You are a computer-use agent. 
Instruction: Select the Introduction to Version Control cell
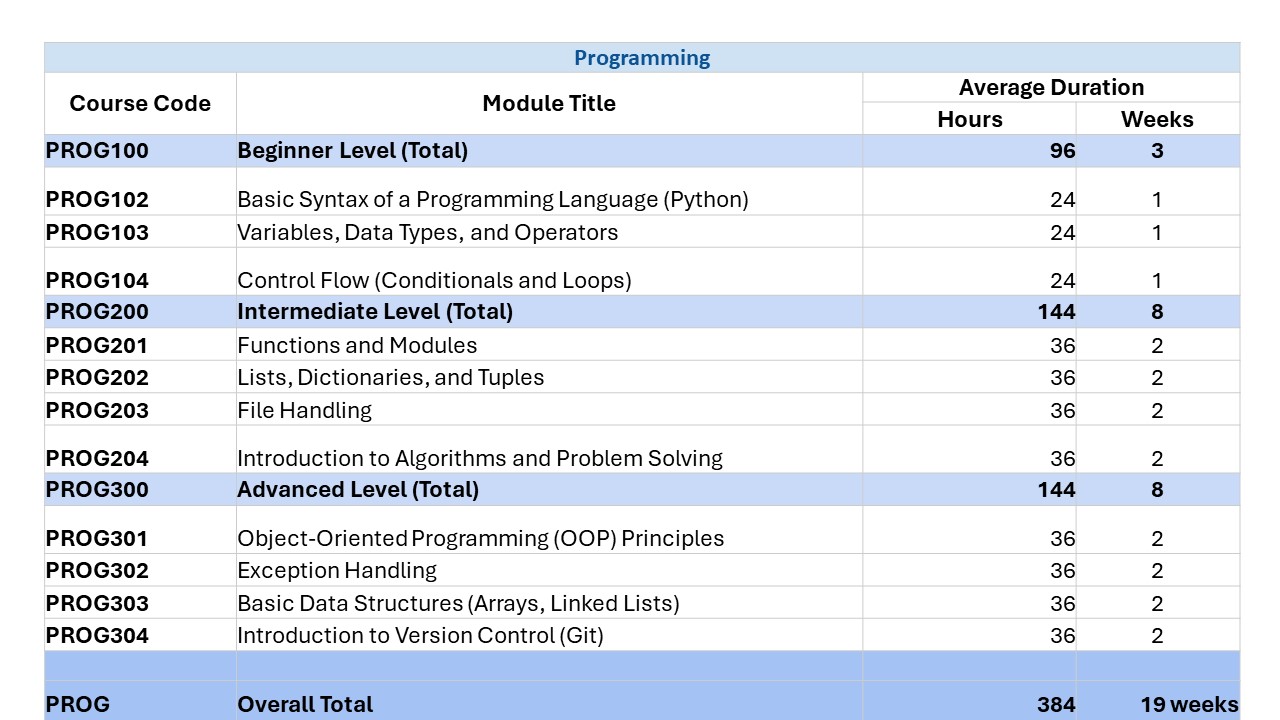pyautogui.click(x=420, y=635)
